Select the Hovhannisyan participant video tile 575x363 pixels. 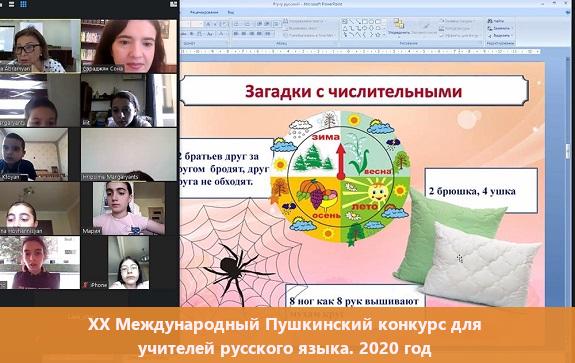(40, 208)
